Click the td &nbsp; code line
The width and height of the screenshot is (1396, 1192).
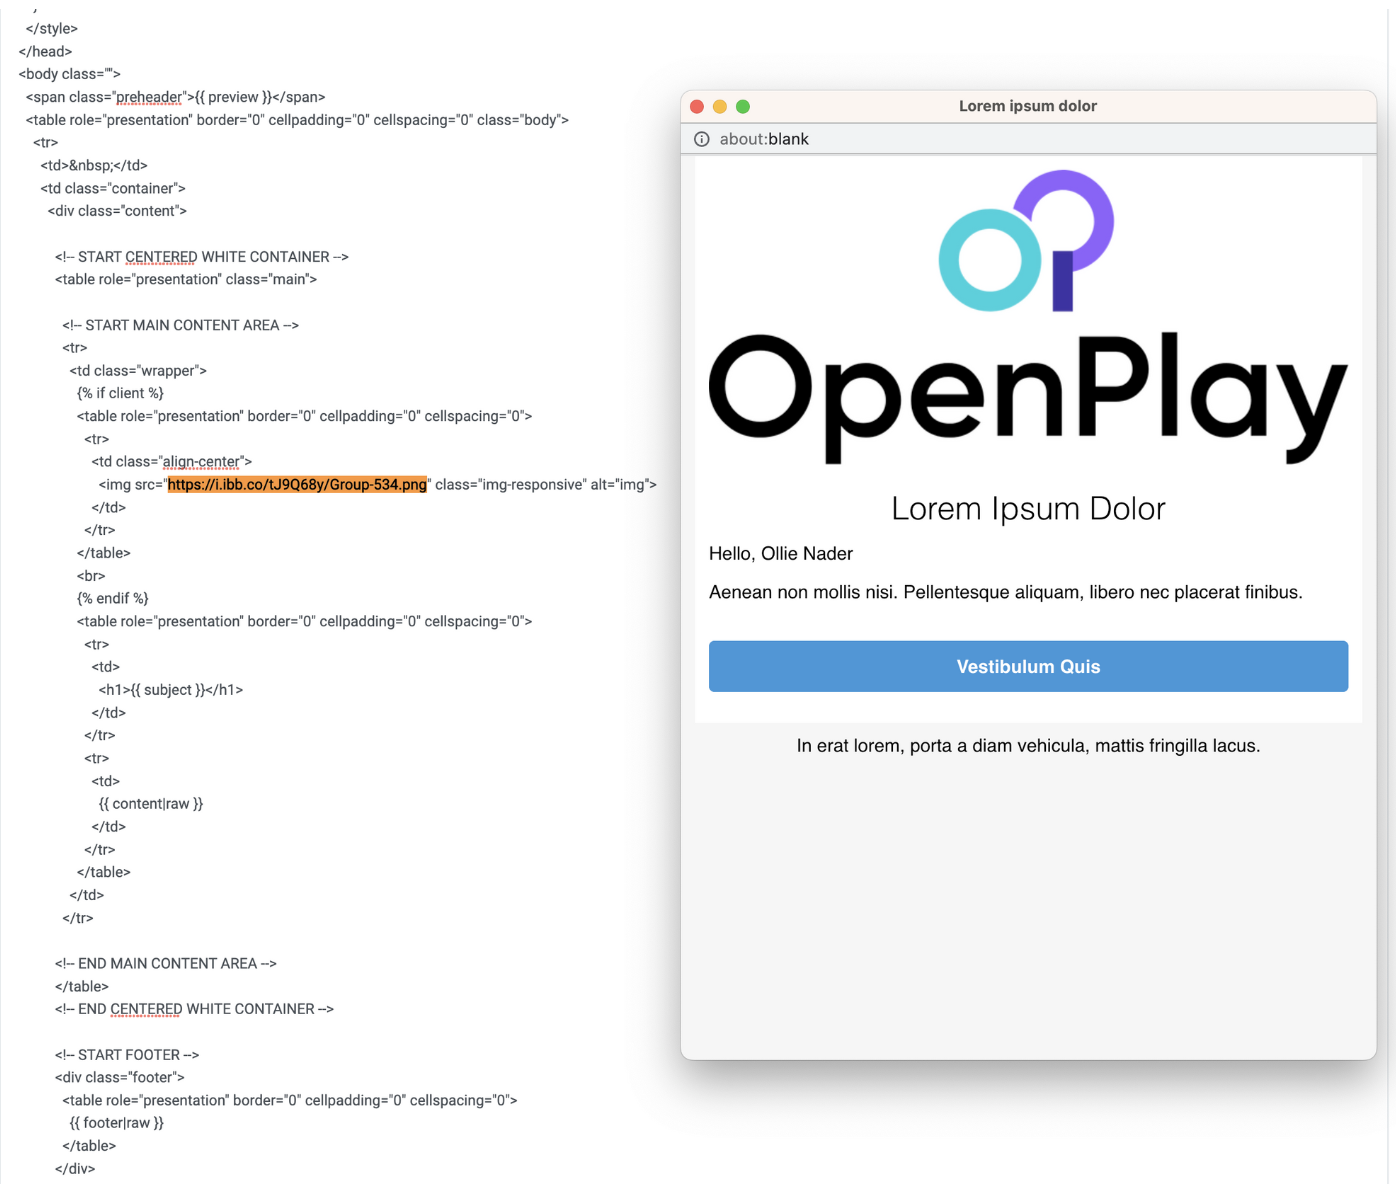(94, 165)
